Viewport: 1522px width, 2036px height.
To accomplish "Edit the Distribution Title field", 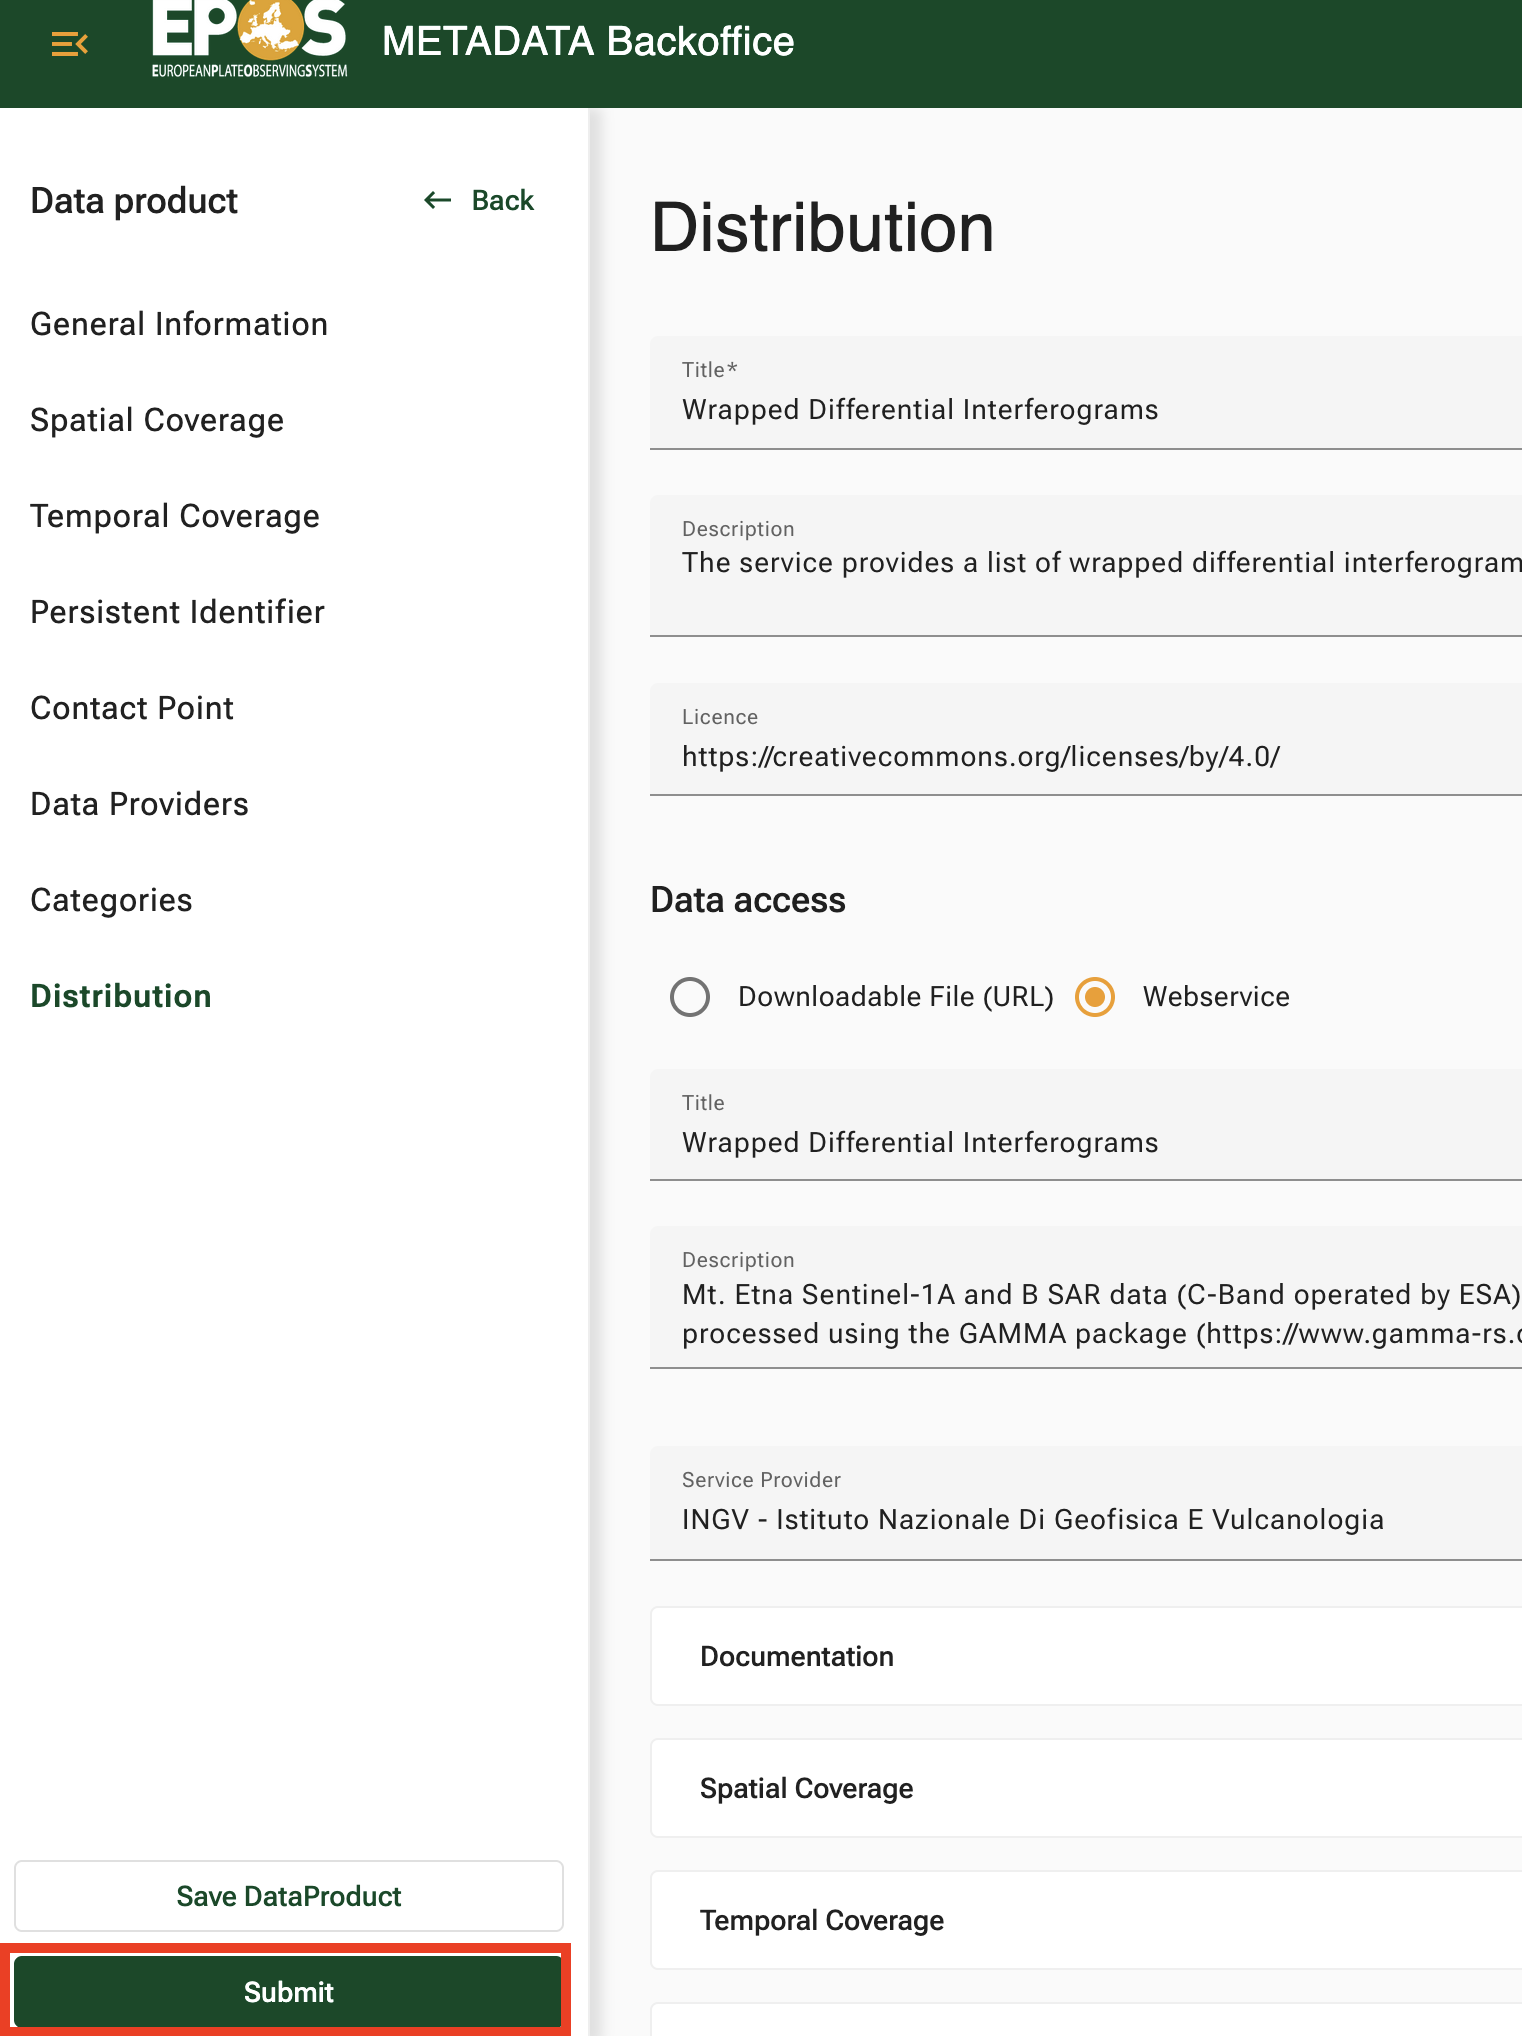I will [x=1085, y=410].
